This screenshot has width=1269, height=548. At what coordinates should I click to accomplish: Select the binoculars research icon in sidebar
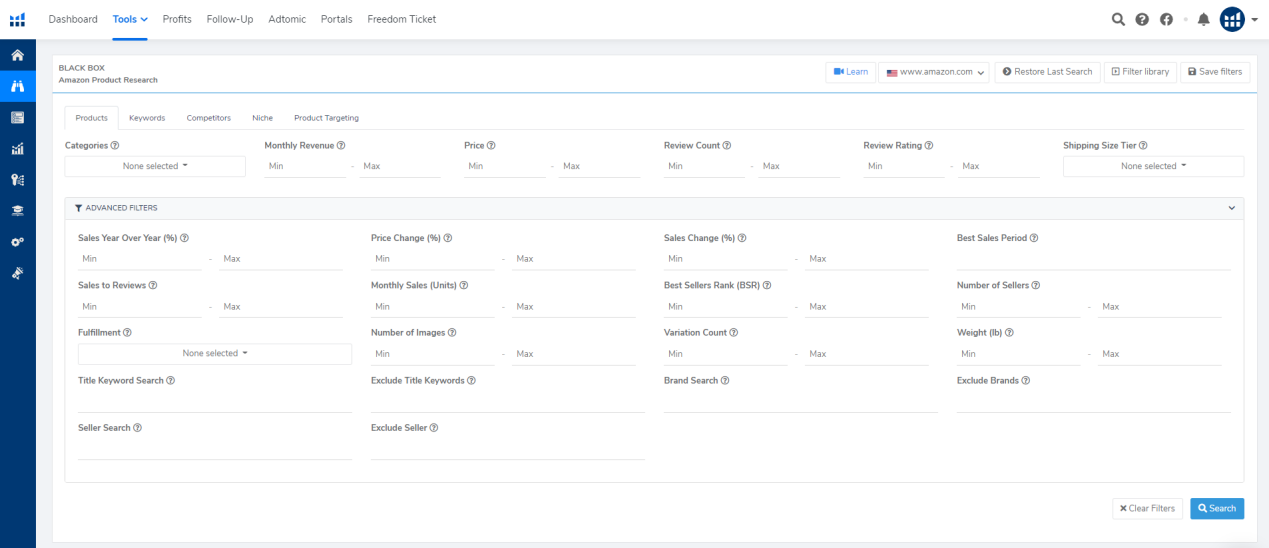[x=17, y=86]
